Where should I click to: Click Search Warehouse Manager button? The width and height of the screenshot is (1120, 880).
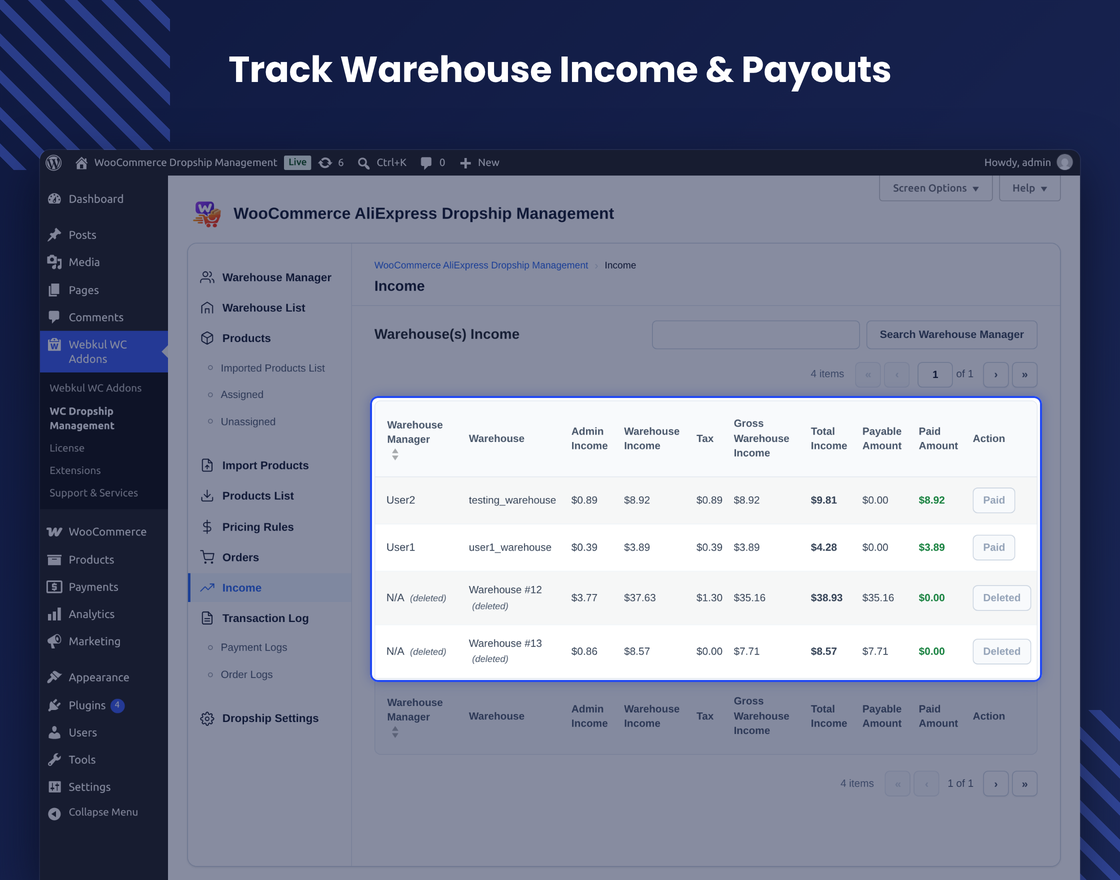point(951,334)
